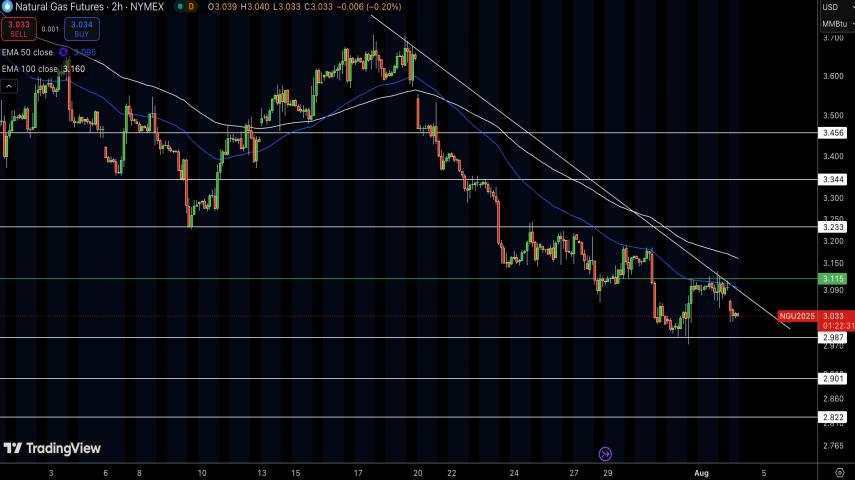Click the Natural Gas Futures symbol drop icon

[x=7, y=6]
